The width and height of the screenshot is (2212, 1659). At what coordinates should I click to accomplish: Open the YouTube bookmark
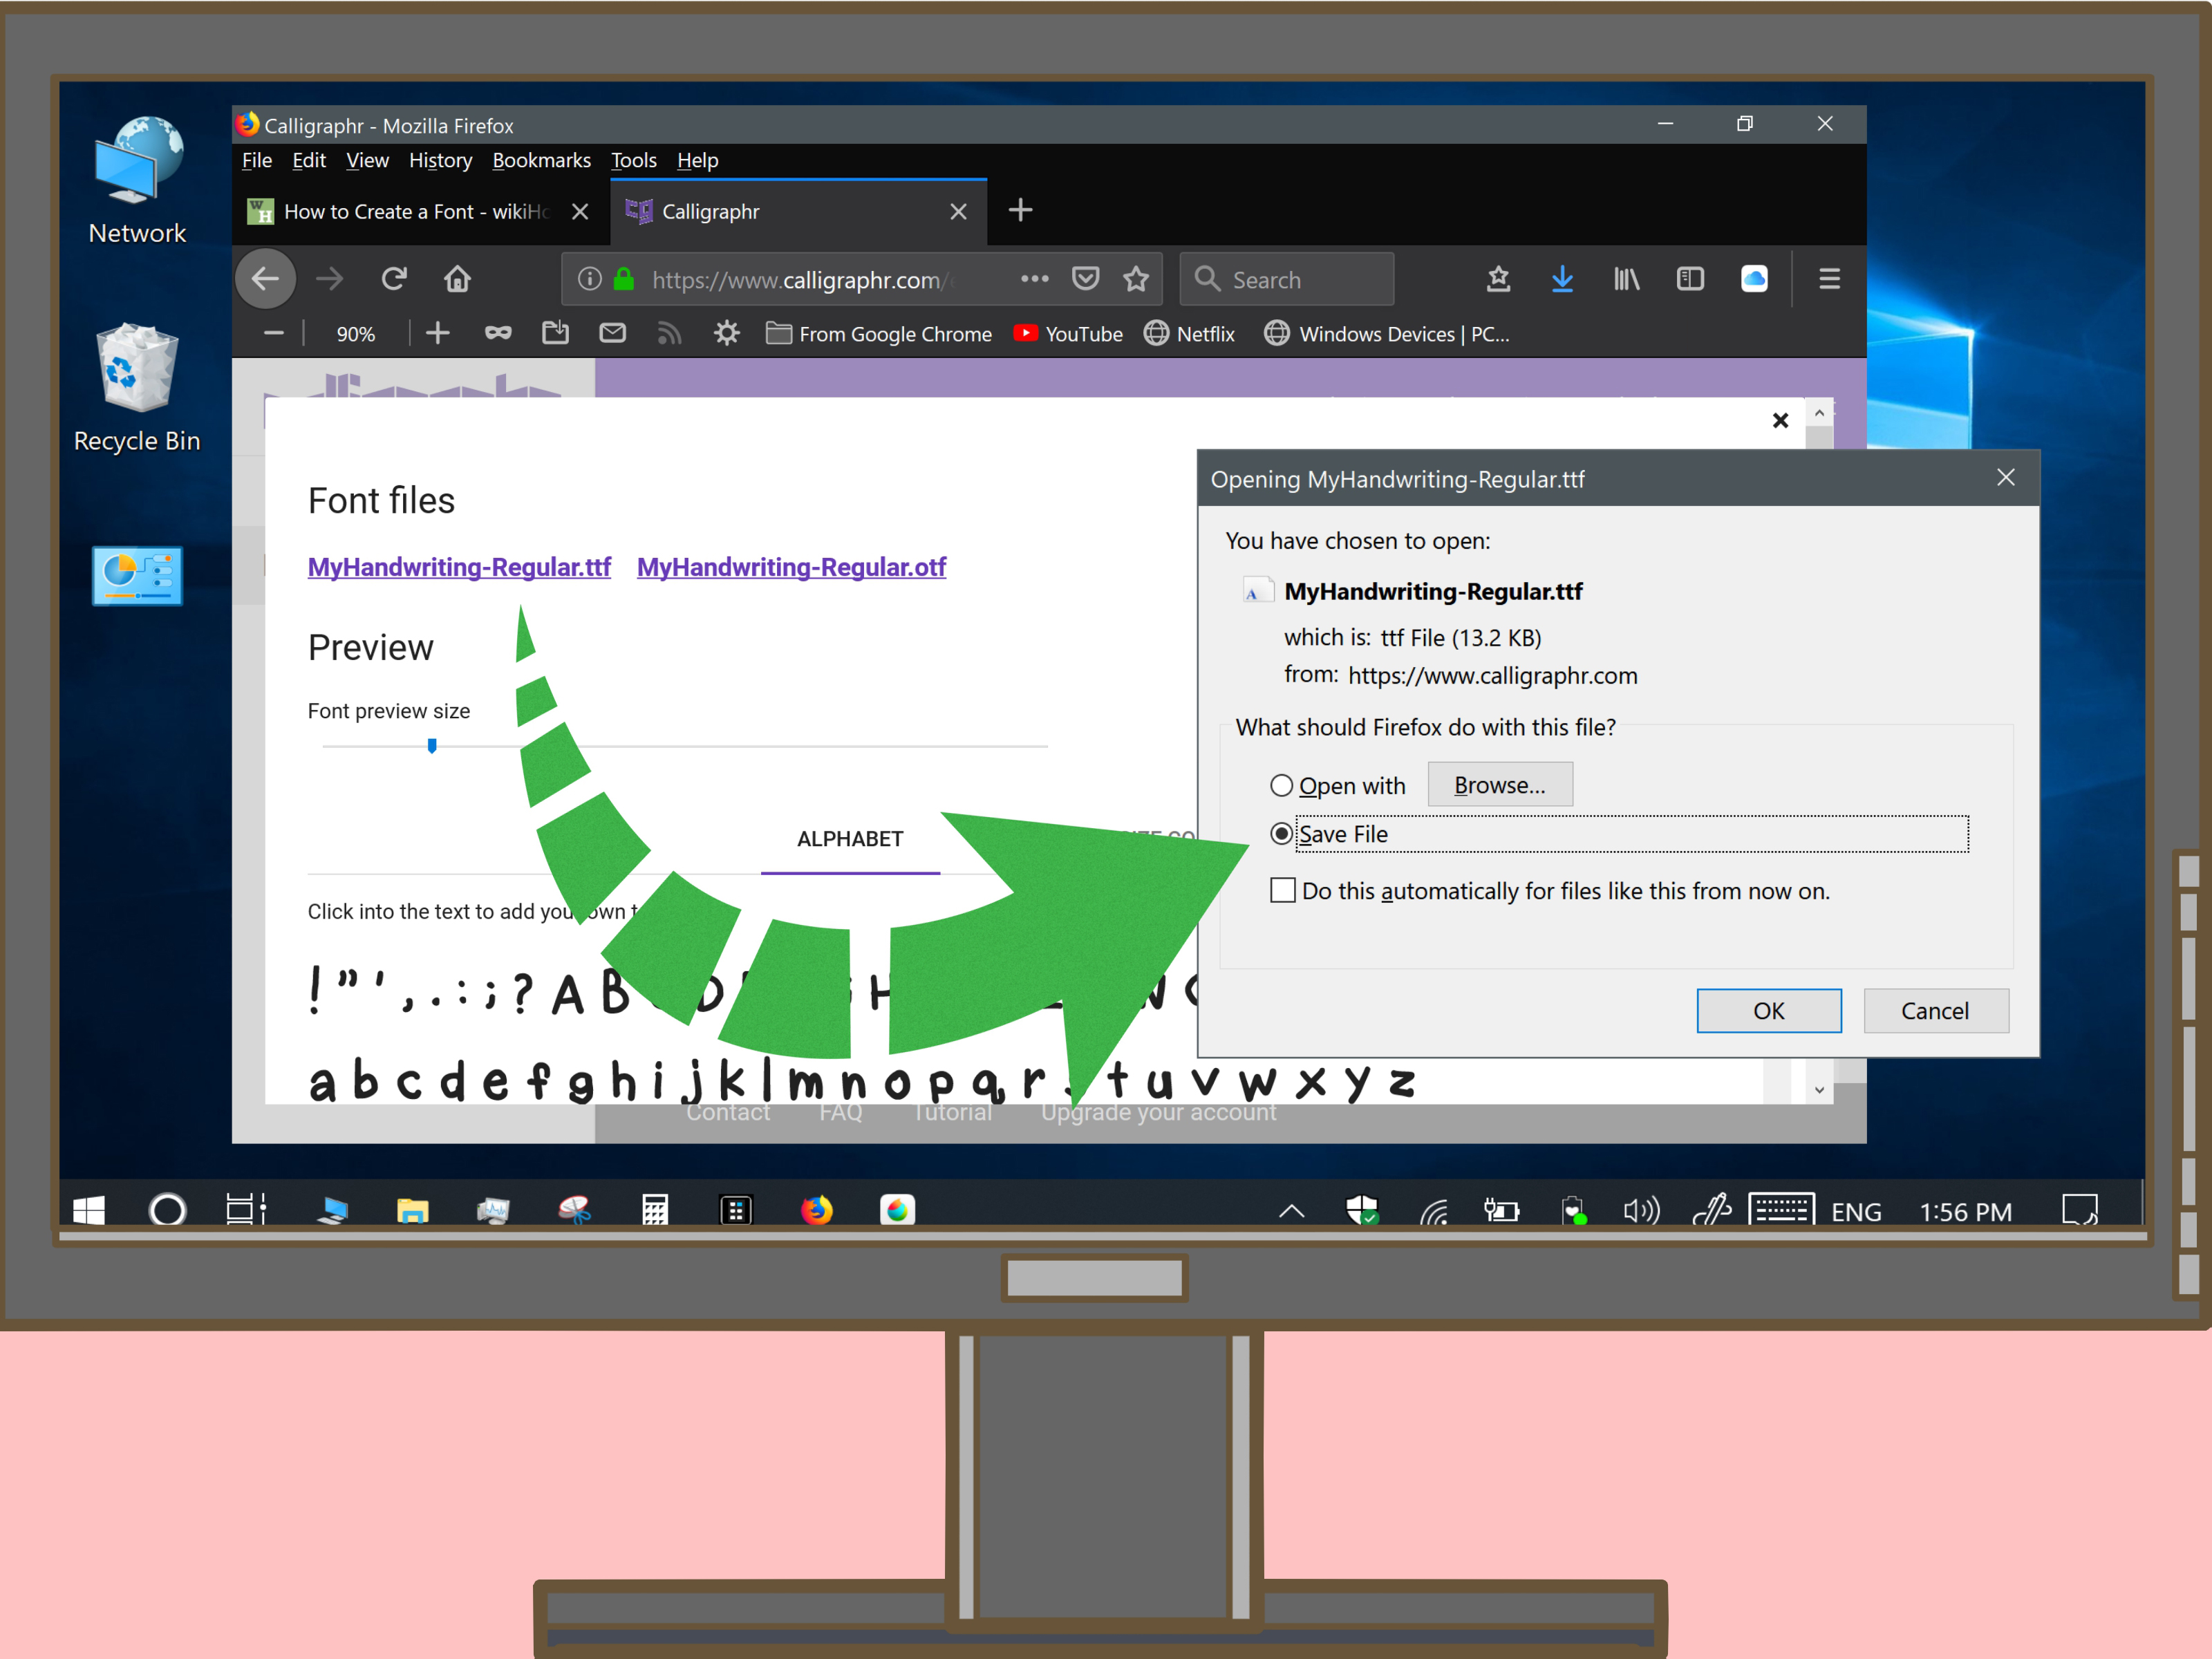pos(1068,334)
